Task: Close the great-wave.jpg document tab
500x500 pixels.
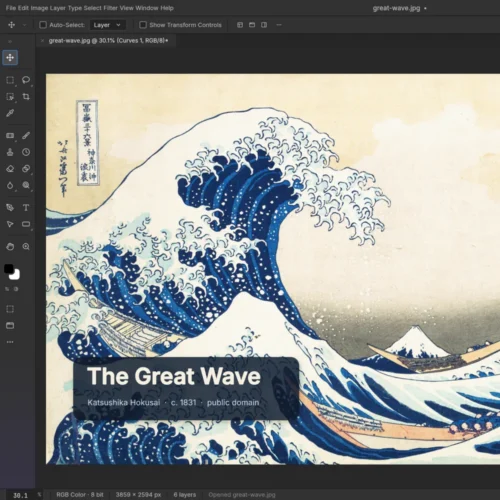Action: (42, 41)
